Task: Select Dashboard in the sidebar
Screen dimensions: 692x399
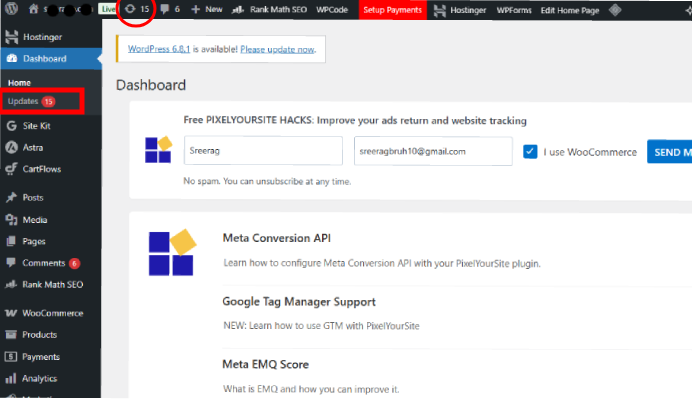Action: [51, 59]
